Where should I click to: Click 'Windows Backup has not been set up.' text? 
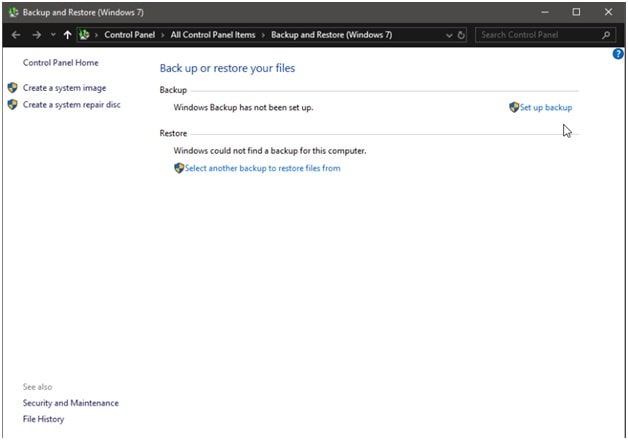click(x=243, y=107)
